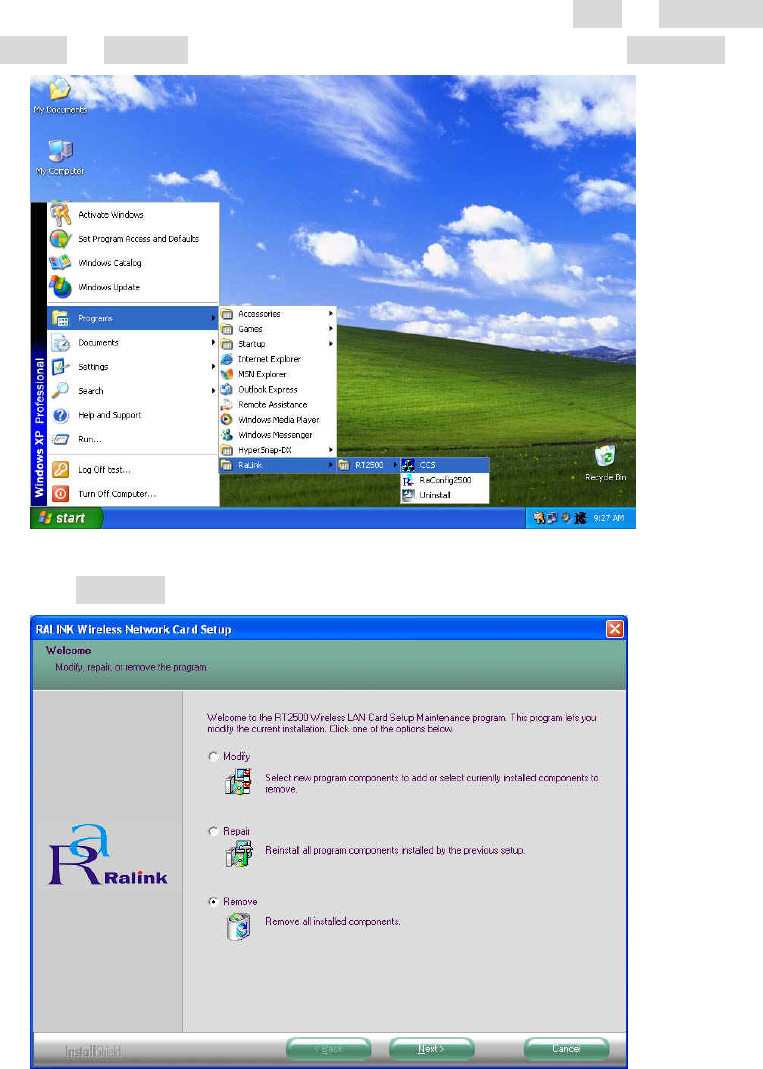
Task: Open the RT2500 folder menu entry
Action: pyautogui.click(x=368, y=465)
